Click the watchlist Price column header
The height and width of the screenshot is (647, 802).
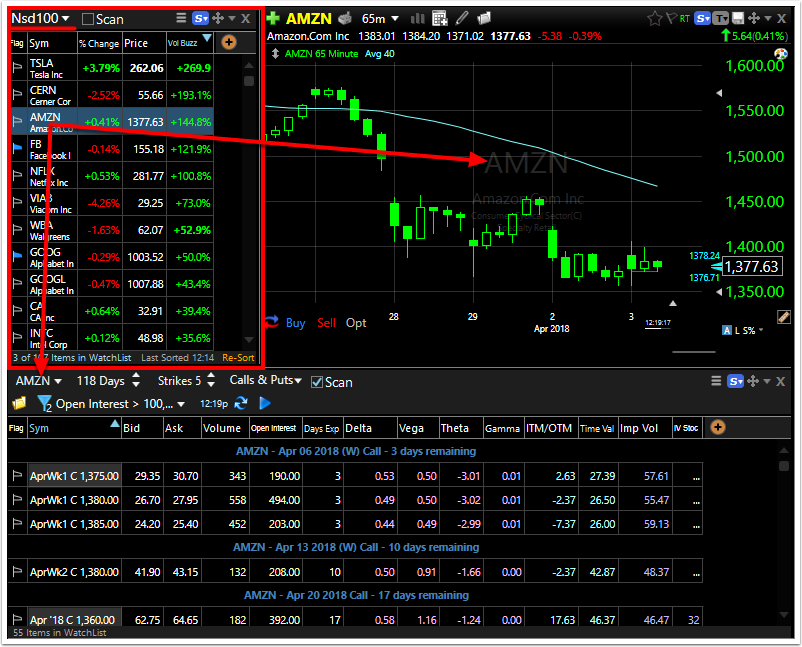(x=144, y=43)
